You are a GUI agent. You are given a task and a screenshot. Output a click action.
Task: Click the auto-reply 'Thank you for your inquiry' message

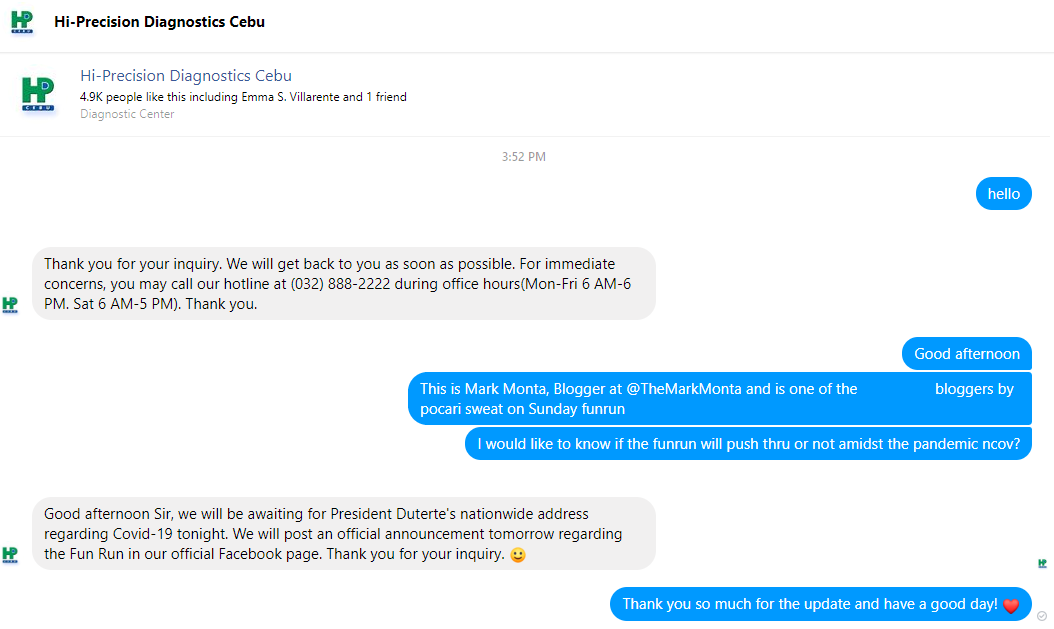(x=343, y=284)
